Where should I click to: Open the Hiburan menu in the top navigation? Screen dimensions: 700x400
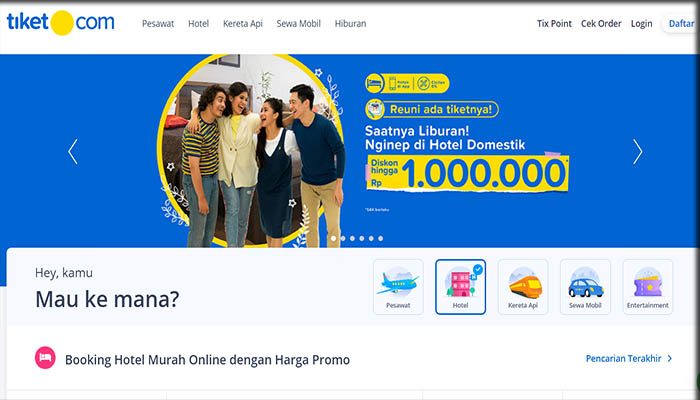coord(350,24)
